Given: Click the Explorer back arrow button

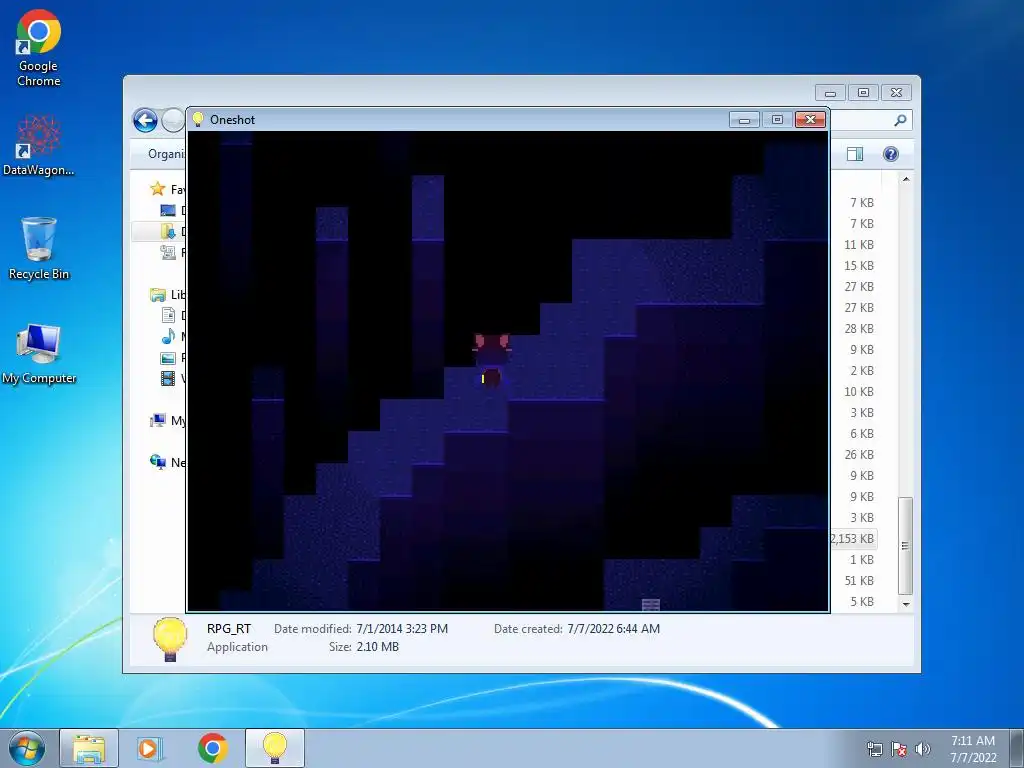Looking at the screenshot, I should [145, 121].
